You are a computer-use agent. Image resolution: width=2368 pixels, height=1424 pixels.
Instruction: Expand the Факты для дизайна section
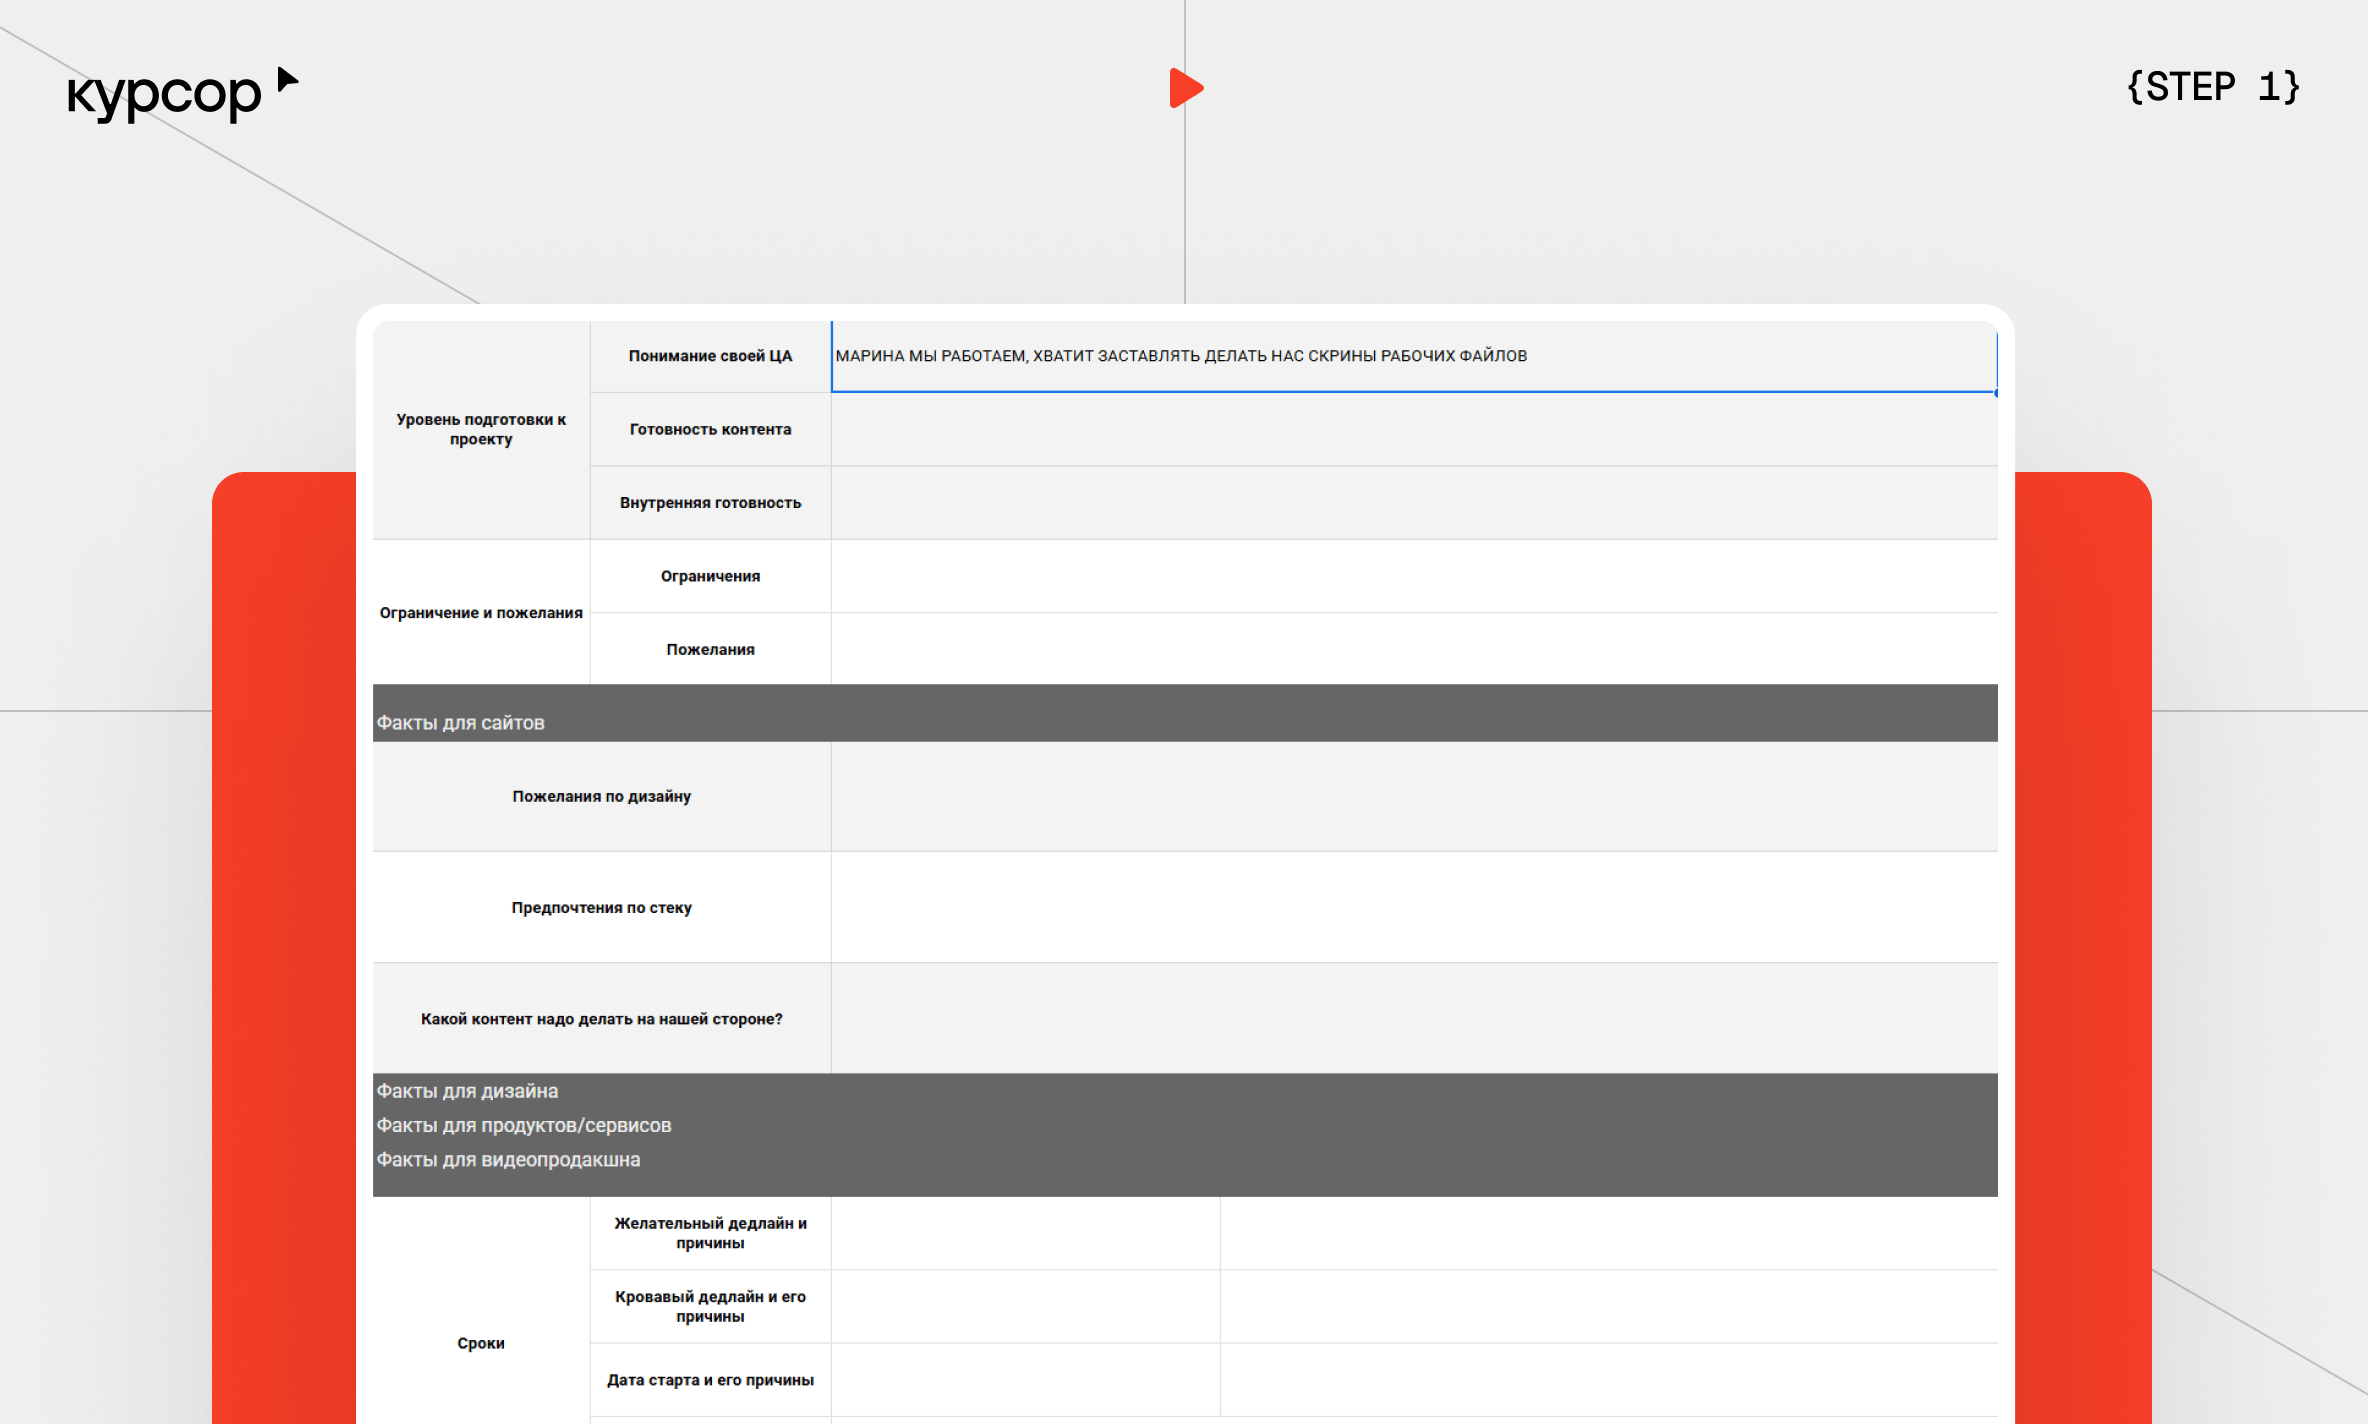click(x=467, y=1091)
